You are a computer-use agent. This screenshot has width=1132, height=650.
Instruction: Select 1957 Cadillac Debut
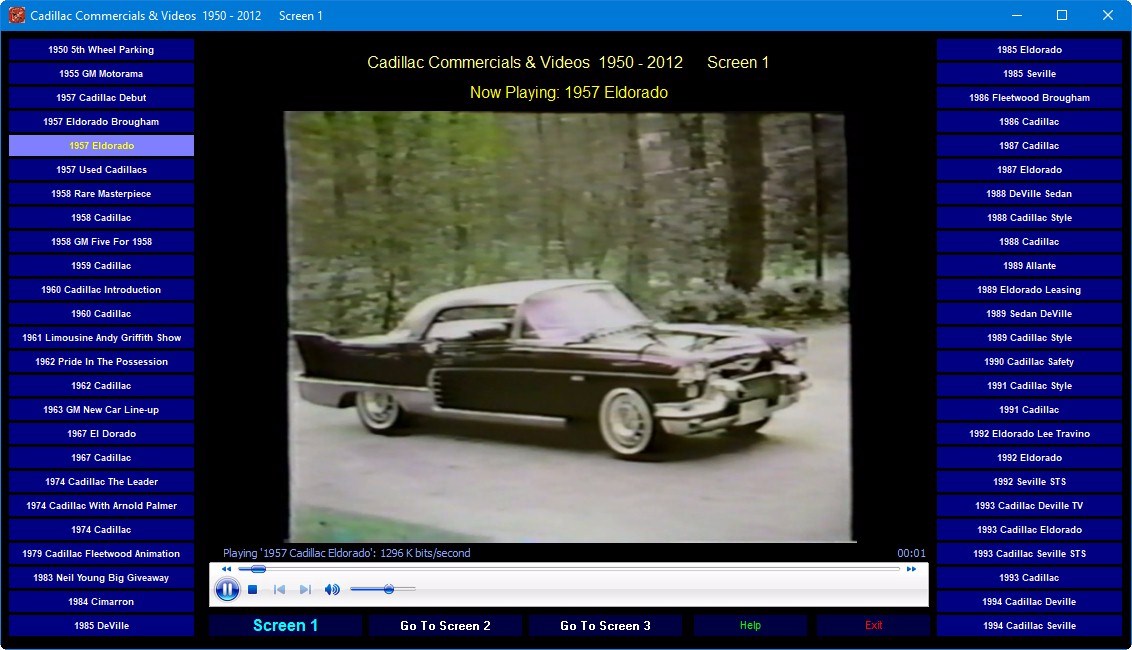tap(101, 98)
